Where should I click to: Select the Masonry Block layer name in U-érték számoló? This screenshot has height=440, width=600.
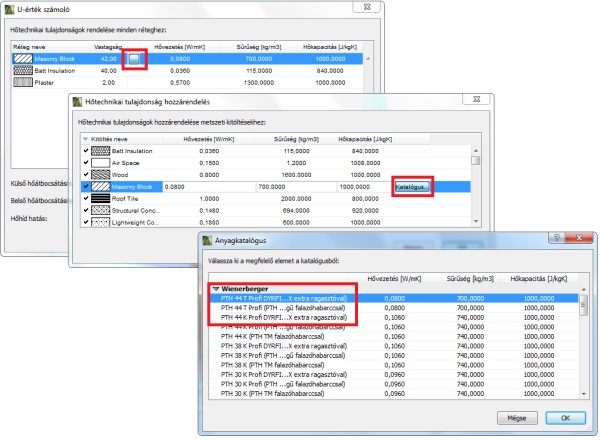[x=55, y=59]
